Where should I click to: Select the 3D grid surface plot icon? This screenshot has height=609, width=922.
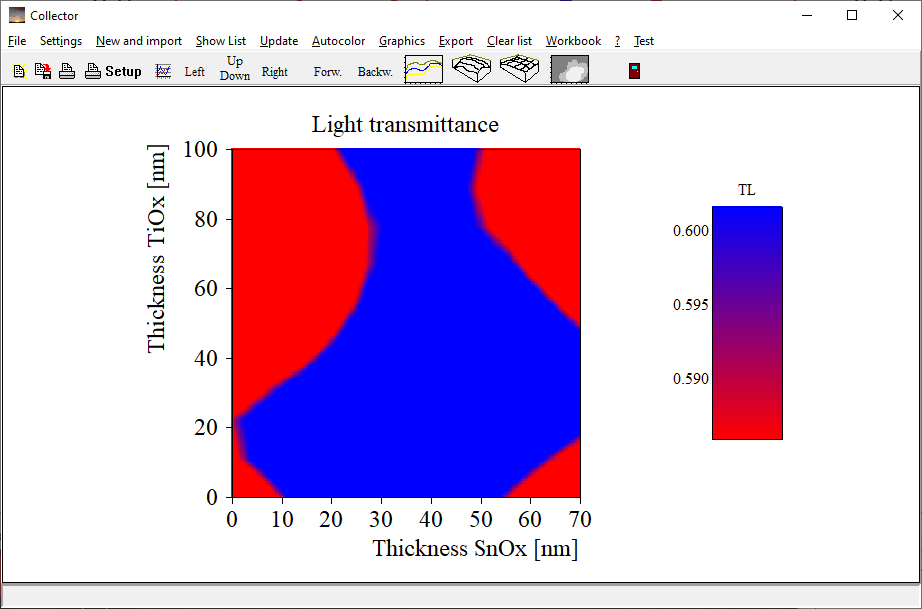(x=520, y=69)
